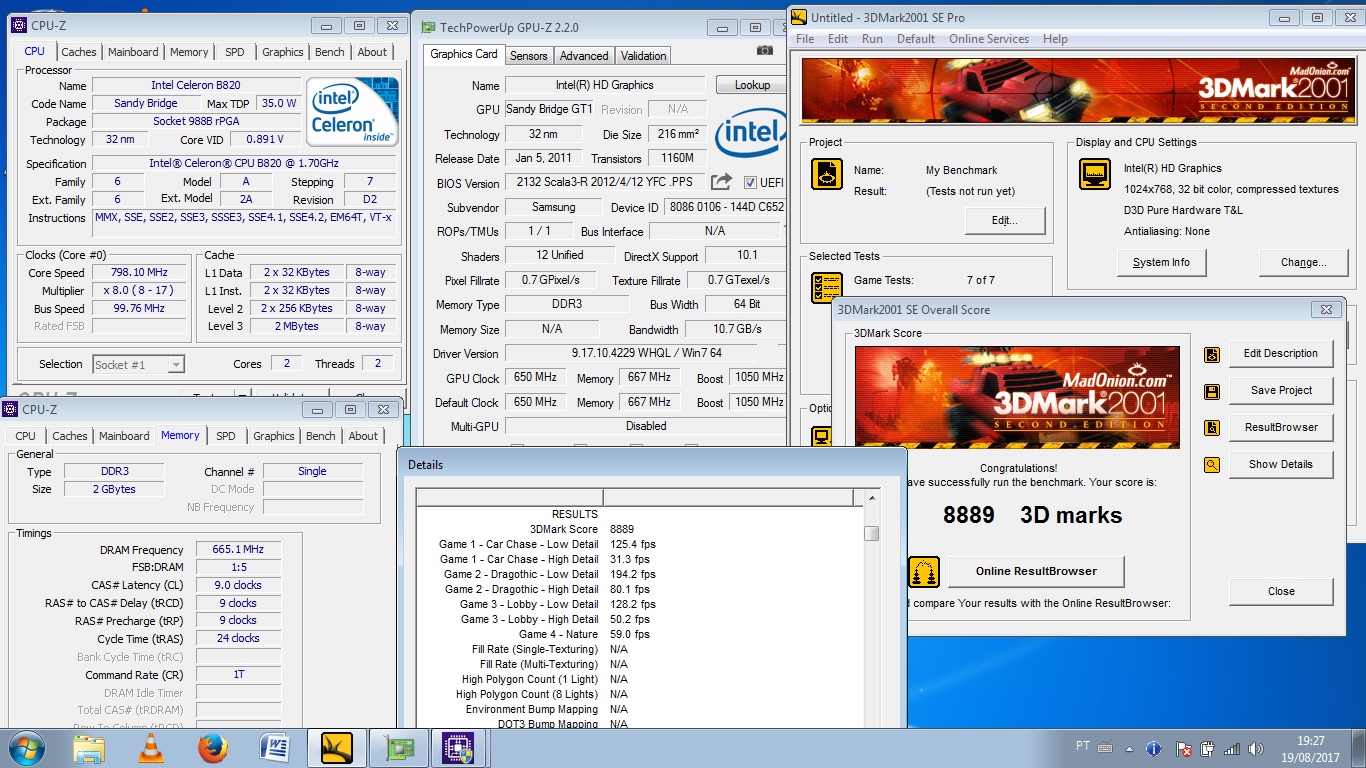Open Action Center flag tray icon
The width and height of the screenshot is (1366, 768).
coord(1183,748)
